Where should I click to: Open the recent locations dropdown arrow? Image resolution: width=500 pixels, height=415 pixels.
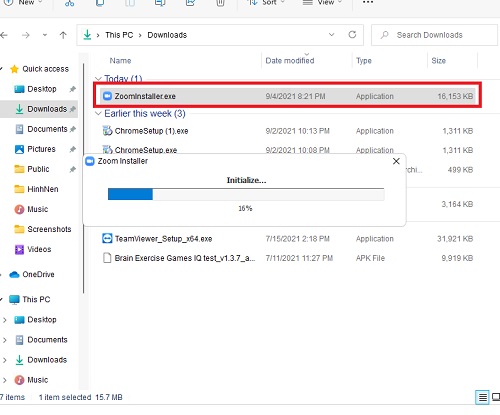point(45,35)
